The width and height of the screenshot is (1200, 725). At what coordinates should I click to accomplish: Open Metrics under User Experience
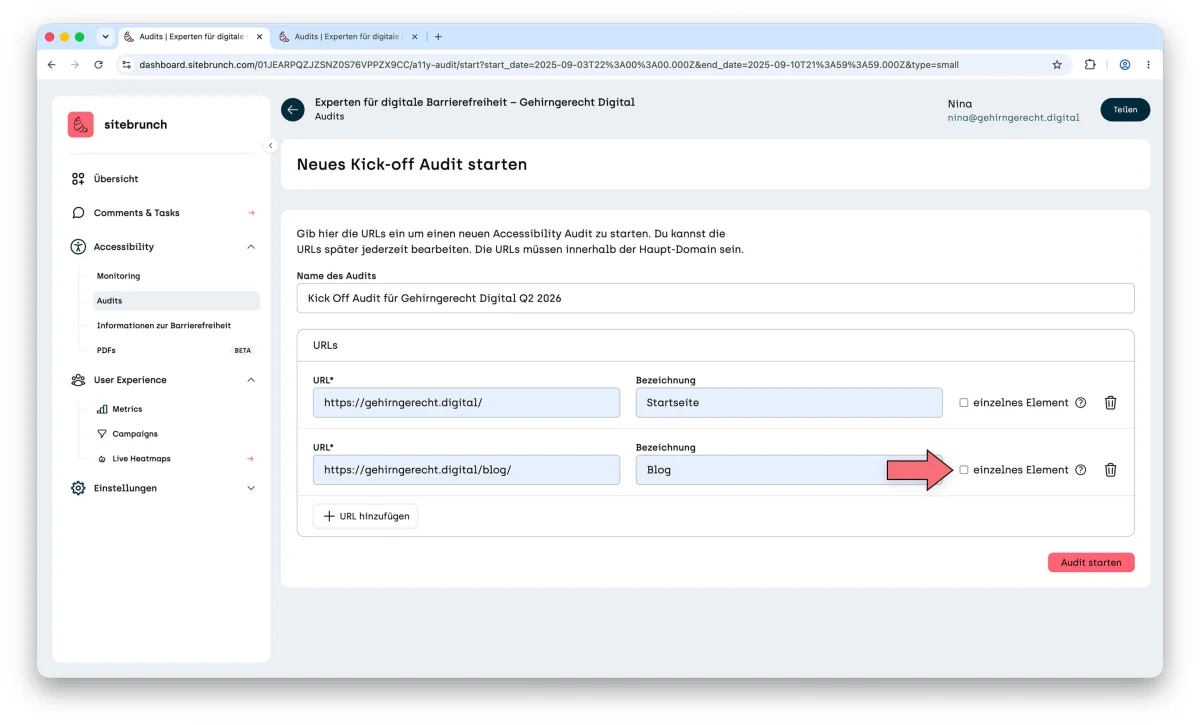click(127, 409)
